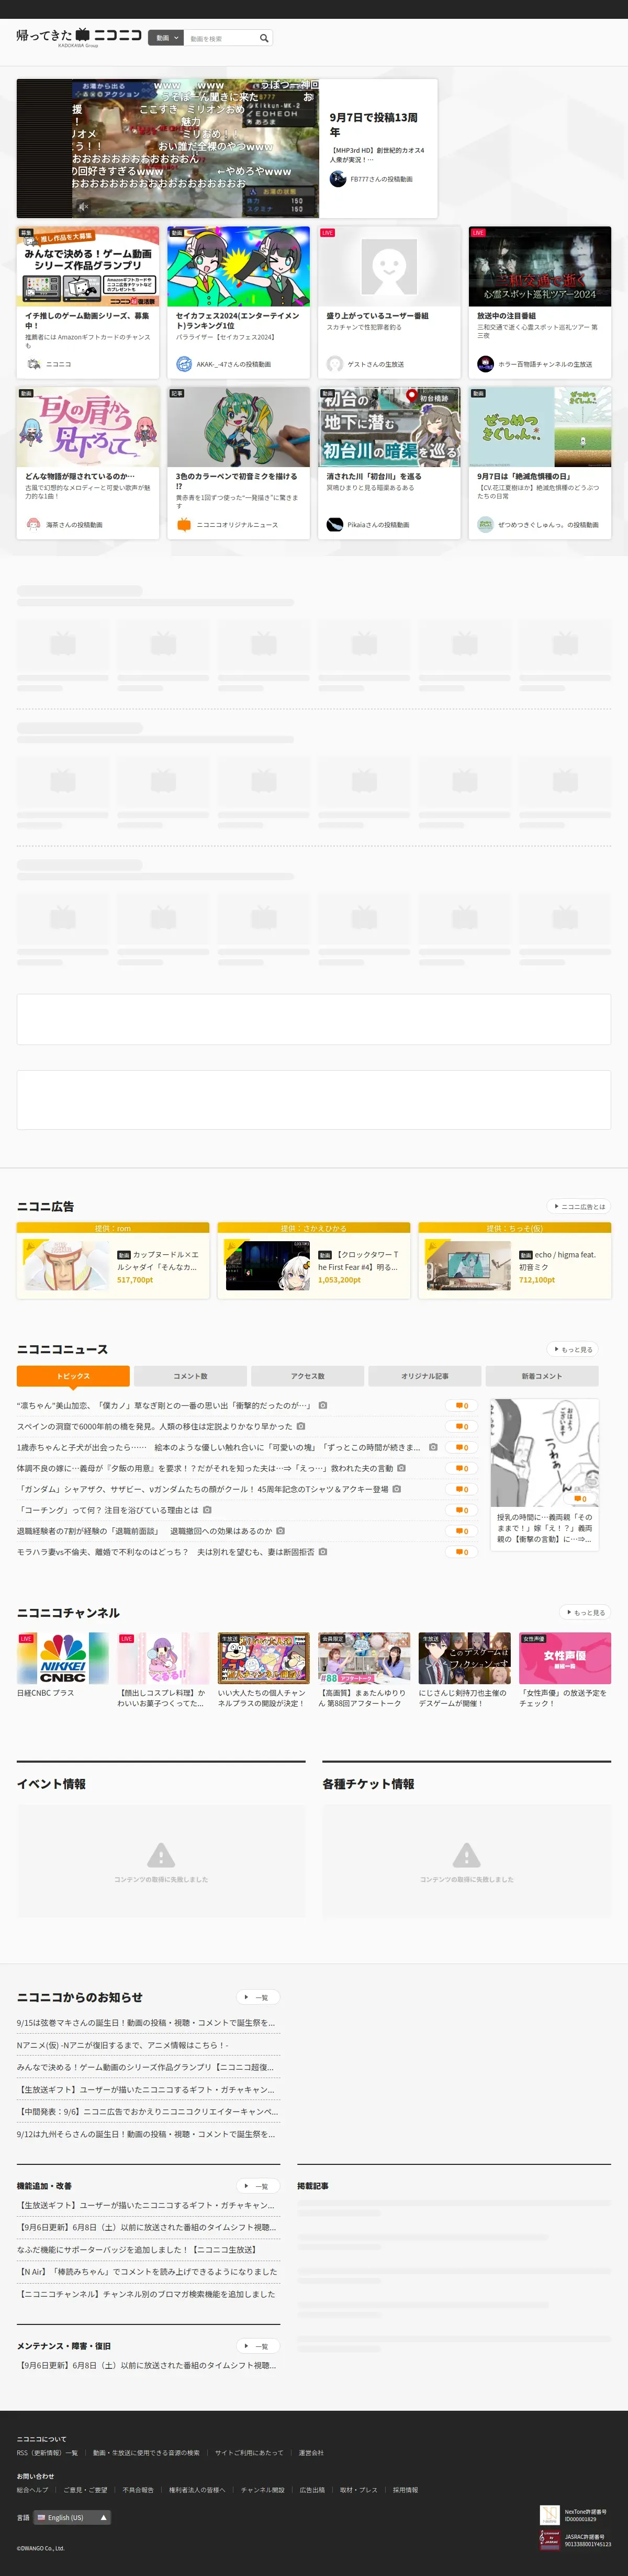This screenshot has width=628, height=2576.
Task: Open footer チャンネル開設 link
Action: 262,2490
